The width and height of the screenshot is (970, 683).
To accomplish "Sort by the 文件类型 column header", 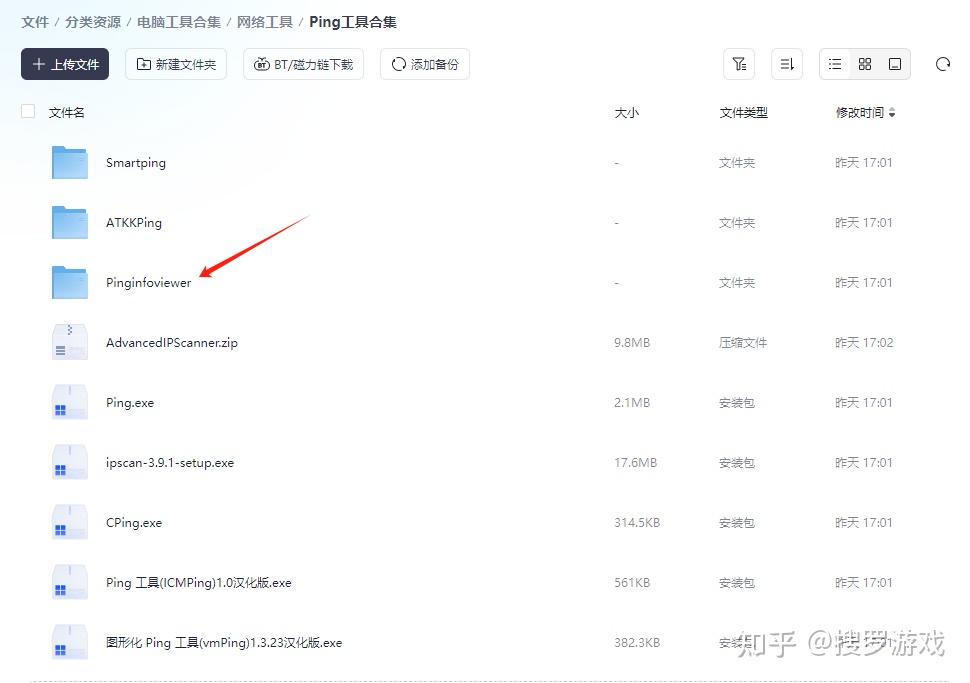I will pyautogui.click(x=745, y=113).
